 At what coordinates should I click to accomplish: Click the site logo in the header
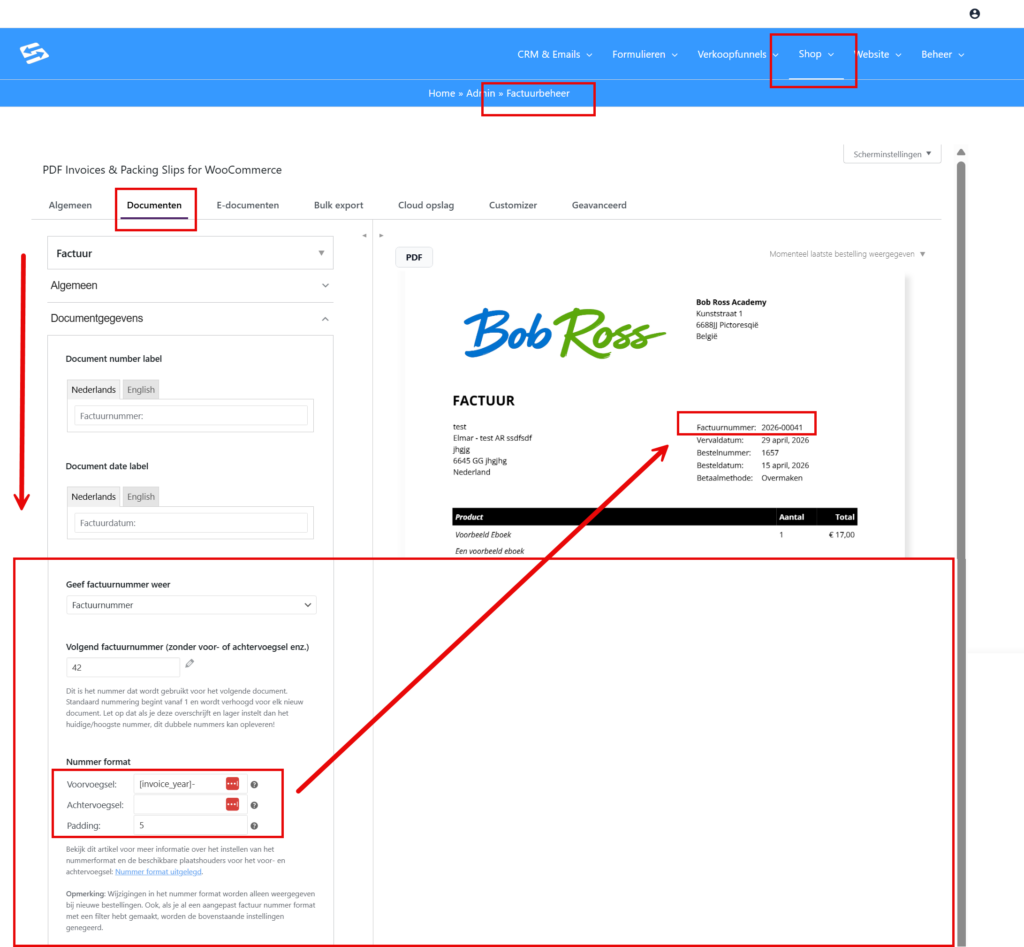tap(35, 53)
